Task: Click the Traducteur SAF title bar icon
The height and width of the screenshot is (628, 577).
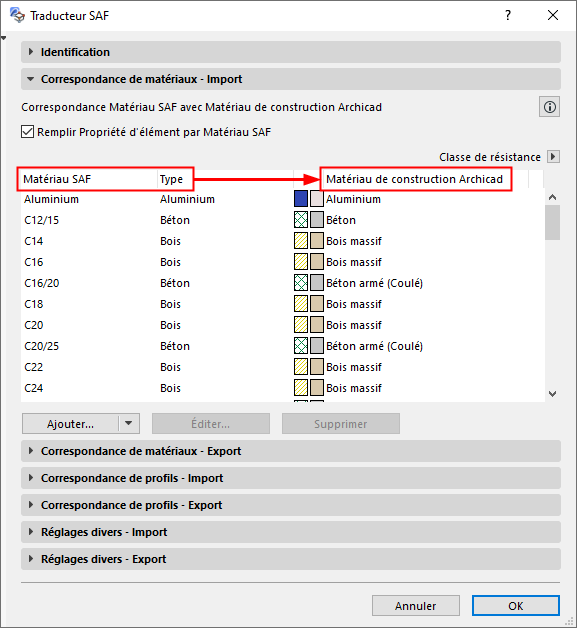Action: (x=17, y=15)
